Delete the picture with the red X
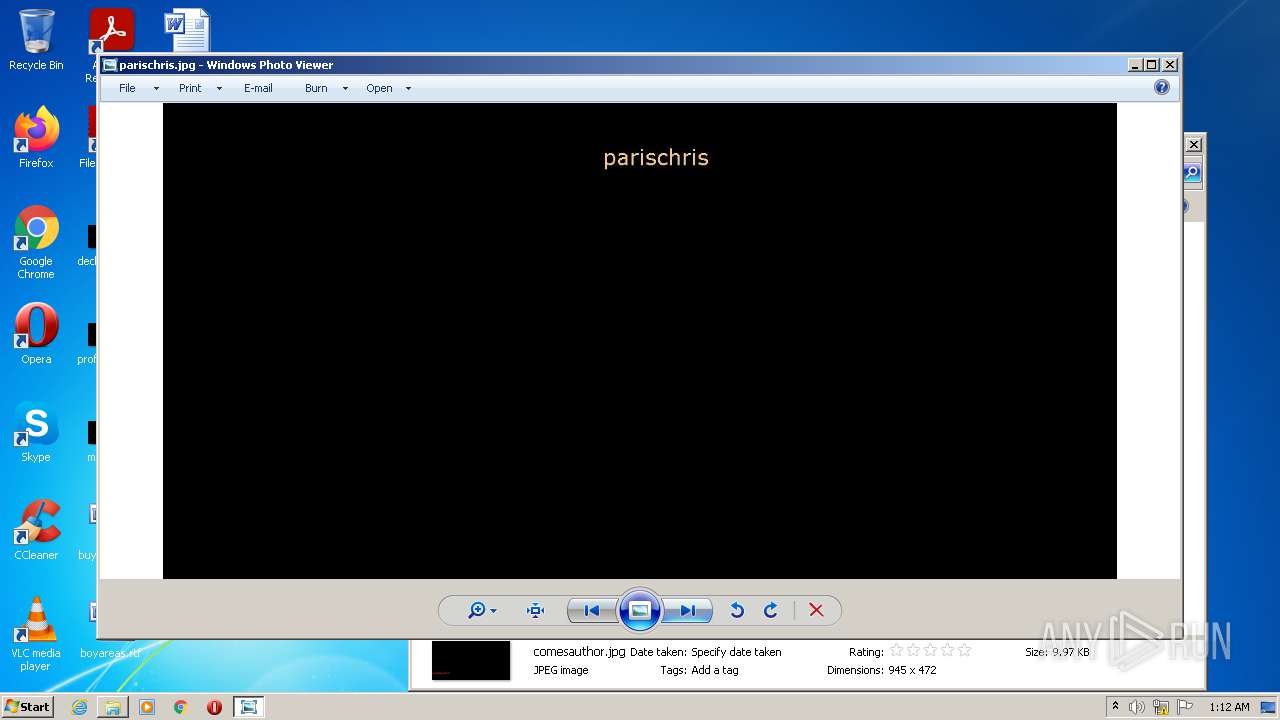The width and height of the screenshot is (1280, 720). click(x=816, y=610)
